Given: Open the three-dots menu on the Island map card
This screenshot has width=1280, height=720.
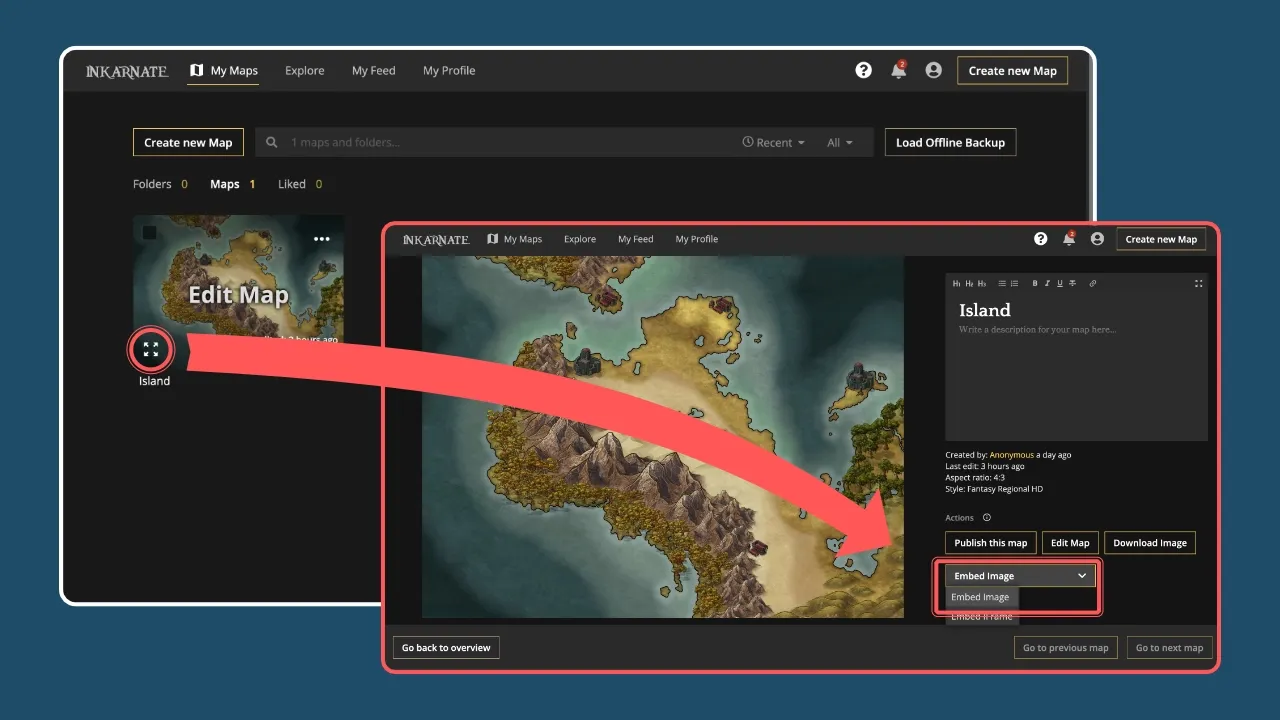Looking at the screenshot, I should [321, 239].
